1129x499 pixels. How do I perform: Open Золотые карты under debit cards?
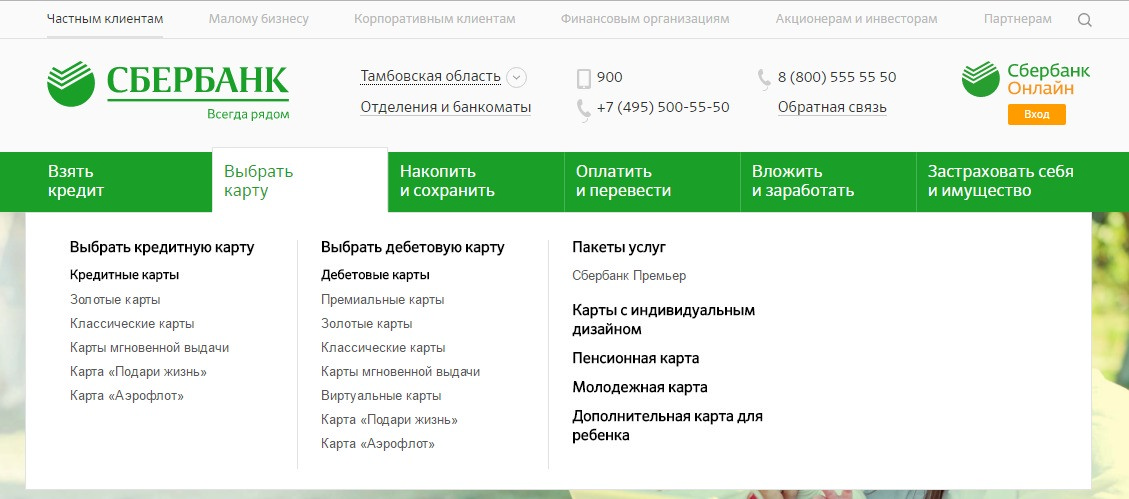tap(367, 324)
